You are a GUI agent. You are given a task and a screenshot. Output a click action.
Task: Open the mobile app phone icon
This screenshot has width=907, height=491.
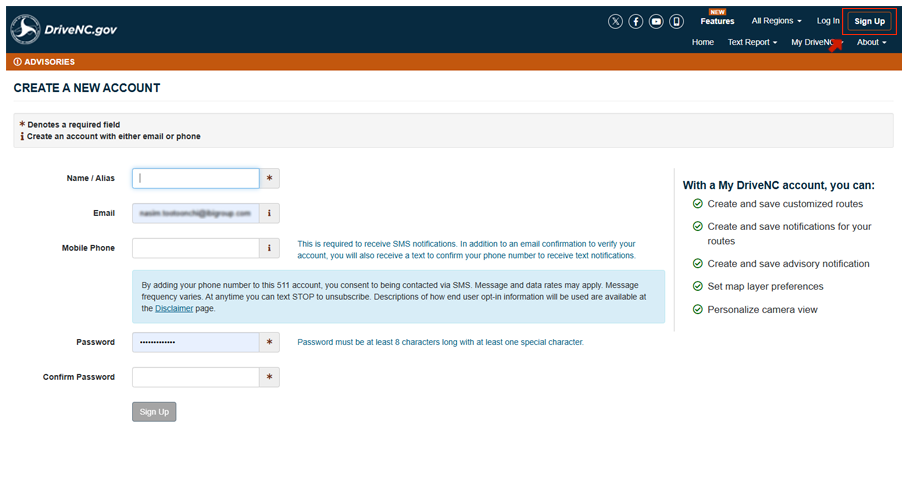[676, 21]
